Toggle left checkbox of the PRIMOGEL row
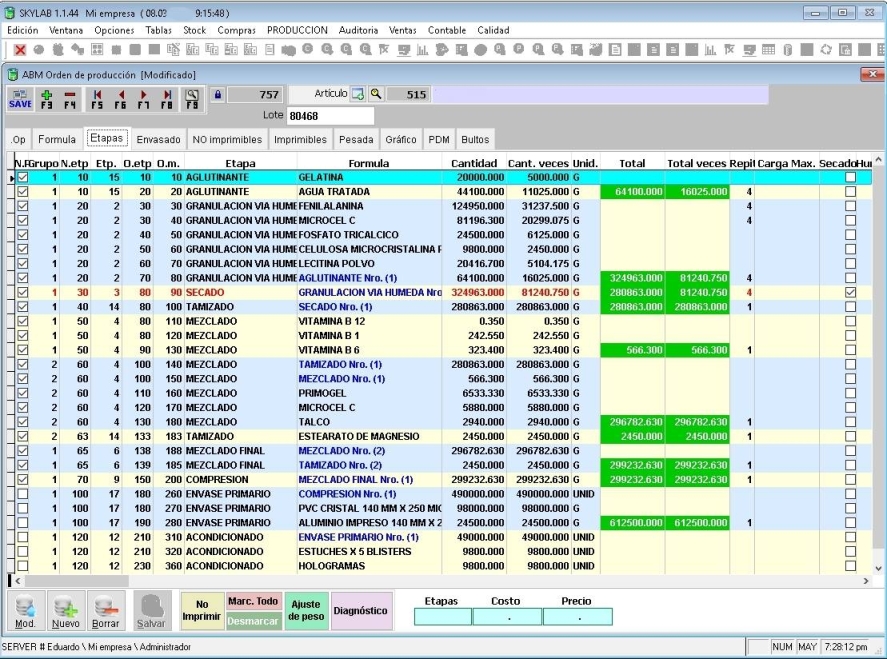887x659 pixels. click(23, 393)
